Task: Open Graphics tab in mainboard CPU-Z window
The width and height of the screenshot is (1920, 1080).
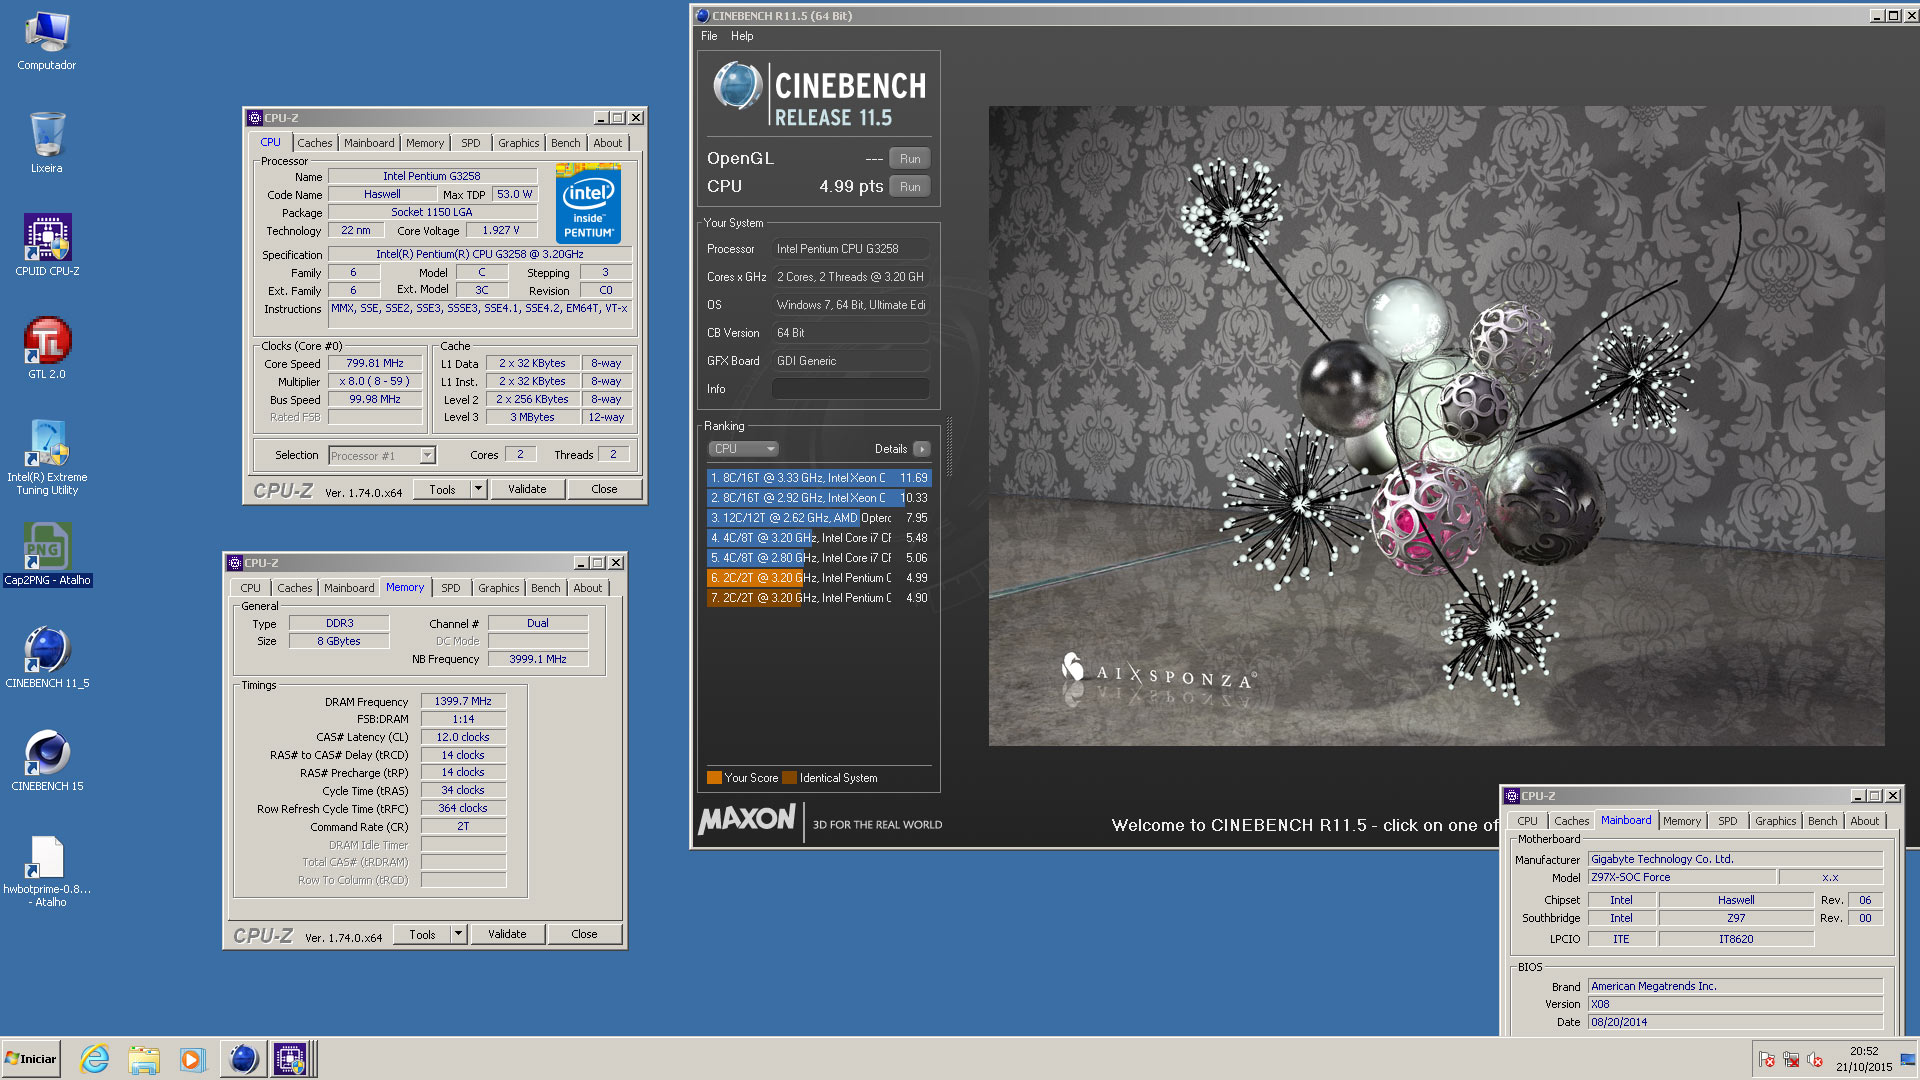Action: [x=1775, y=821]
